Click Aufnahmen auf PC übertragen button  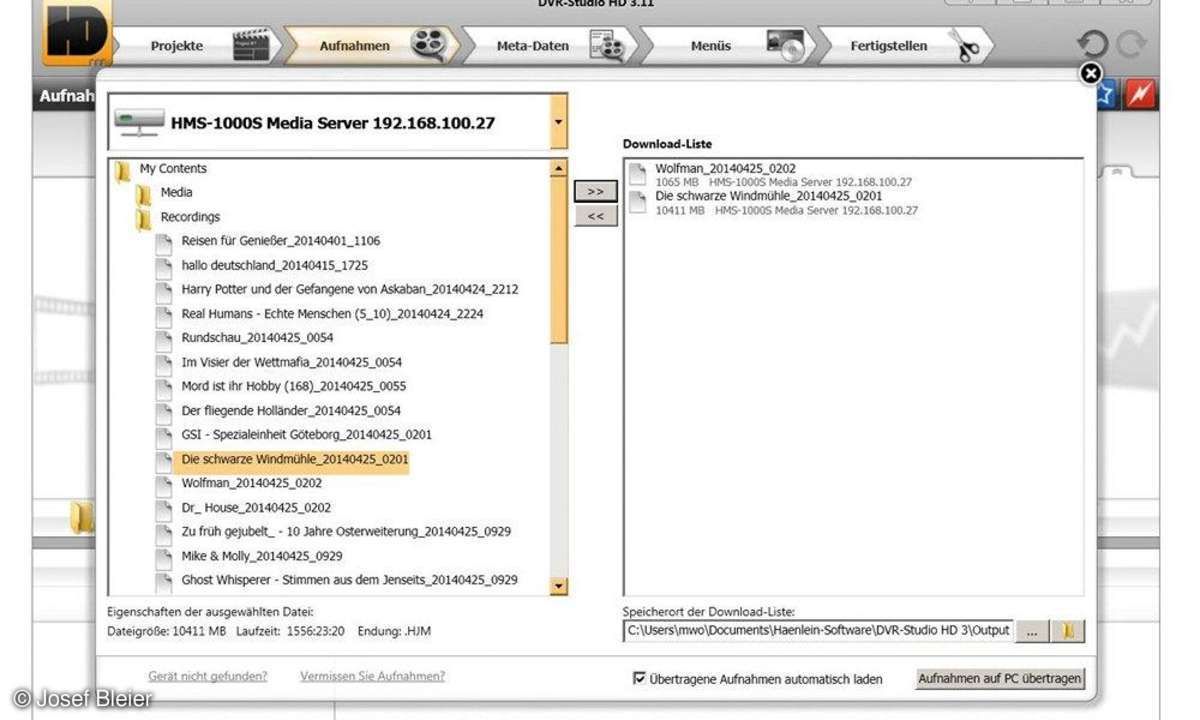click(x=1000, y=678)
